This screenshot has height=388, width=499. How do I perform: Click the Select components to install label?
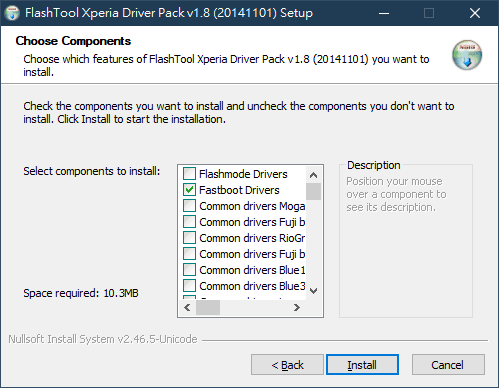click(92, 171)
